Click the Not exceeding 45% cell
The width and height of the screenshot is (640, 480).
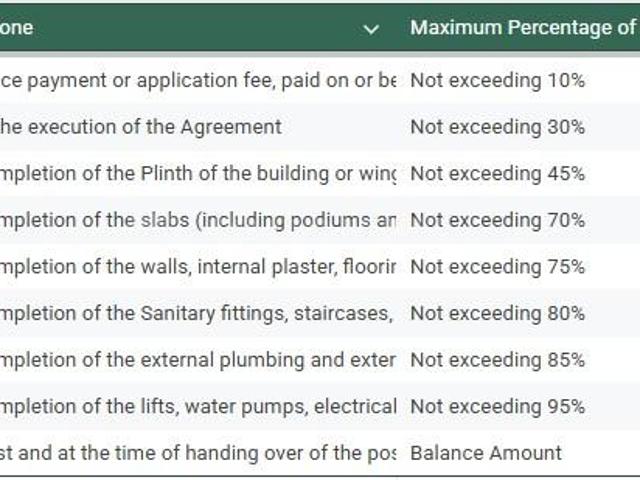(x=497, y=174)
